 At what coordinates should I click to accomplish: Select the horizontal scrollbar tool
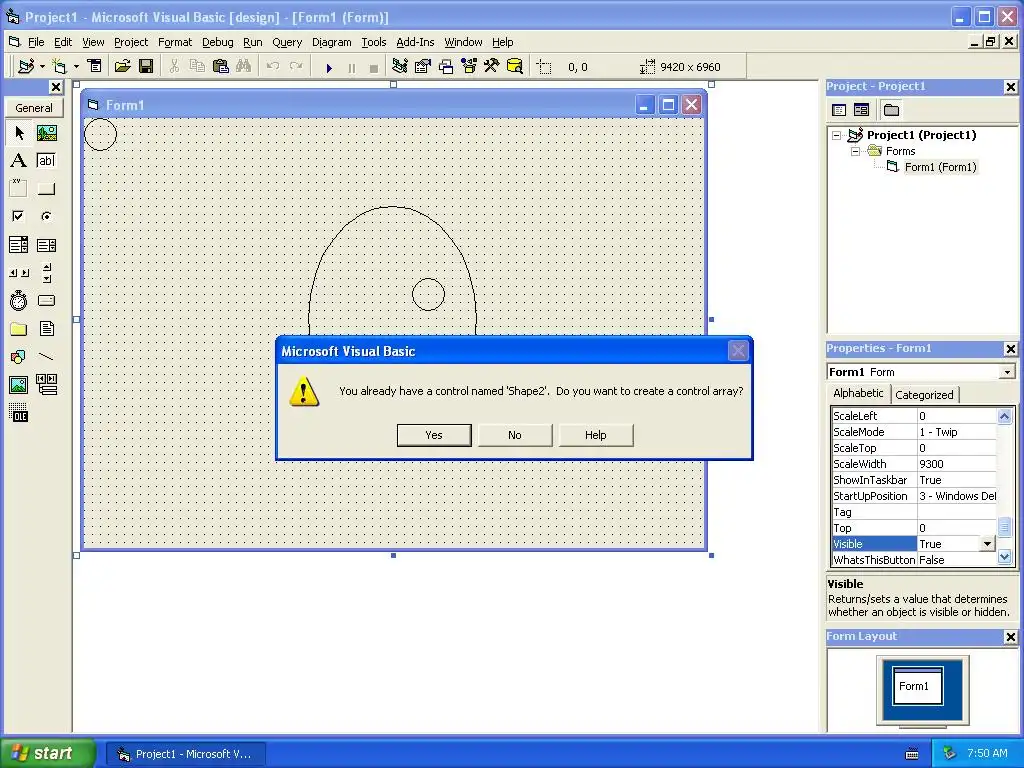click(x=19, y=273)
